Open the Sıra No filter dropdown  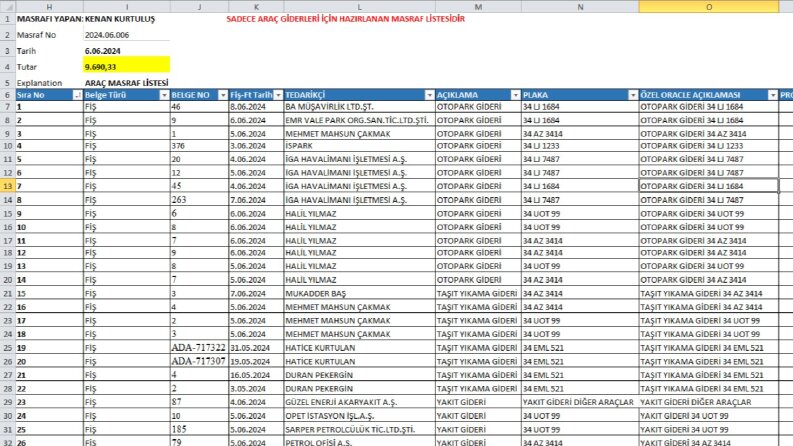pyautogui.click(x=77, y=95)
